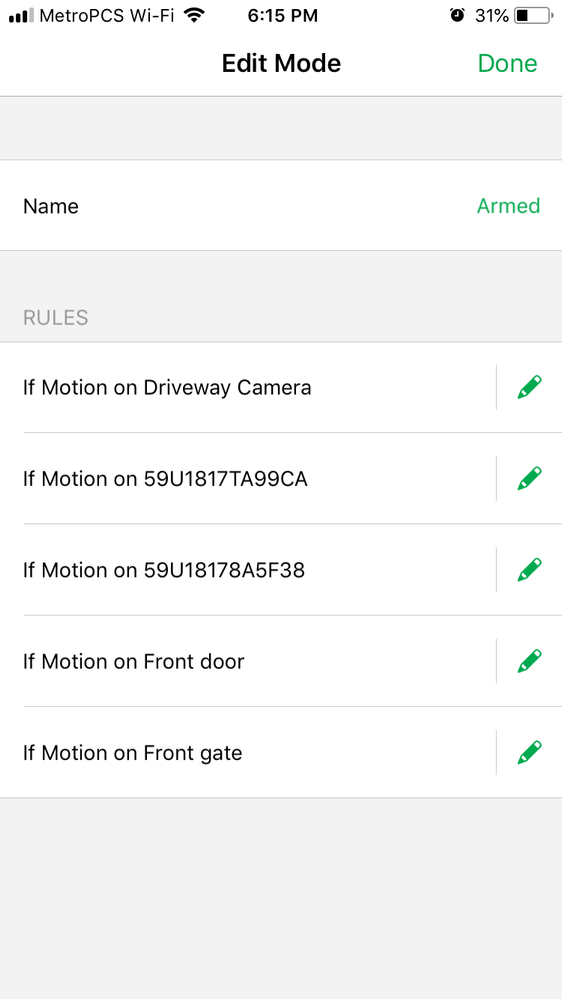Image resolution: width=562 pixels, height=999 pixels.
Task: Tap pencil icon for 59U1817TA99CA rule
Action: 530,478
